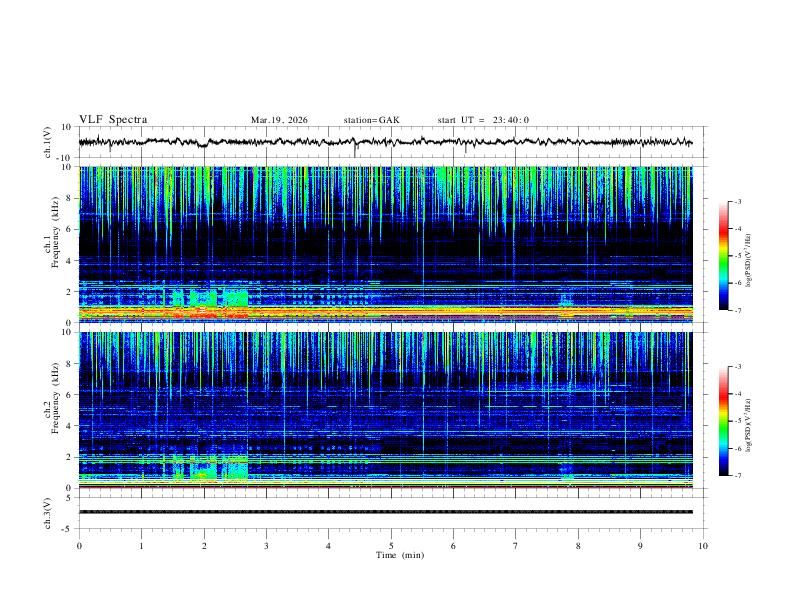This screenshot has height=612, width=792.
Task: Click tick label "0" on the Time axis
Action: [79, 546]
